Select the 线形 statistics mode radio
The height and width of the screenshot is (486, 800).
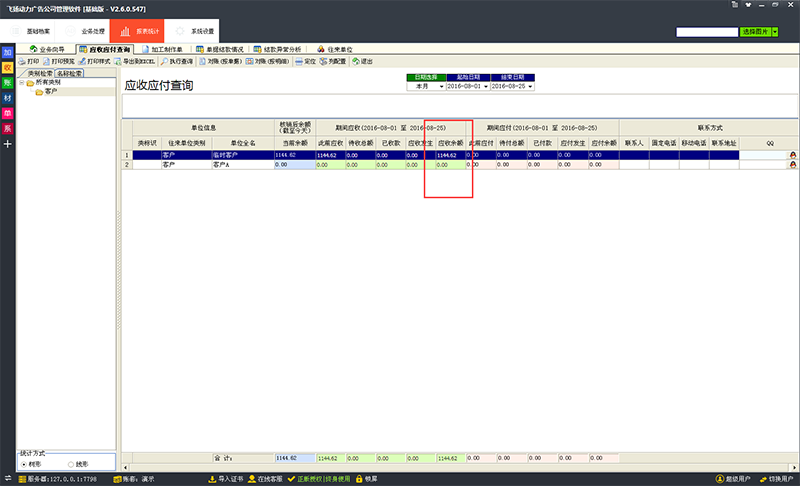[x=68, y=464]
